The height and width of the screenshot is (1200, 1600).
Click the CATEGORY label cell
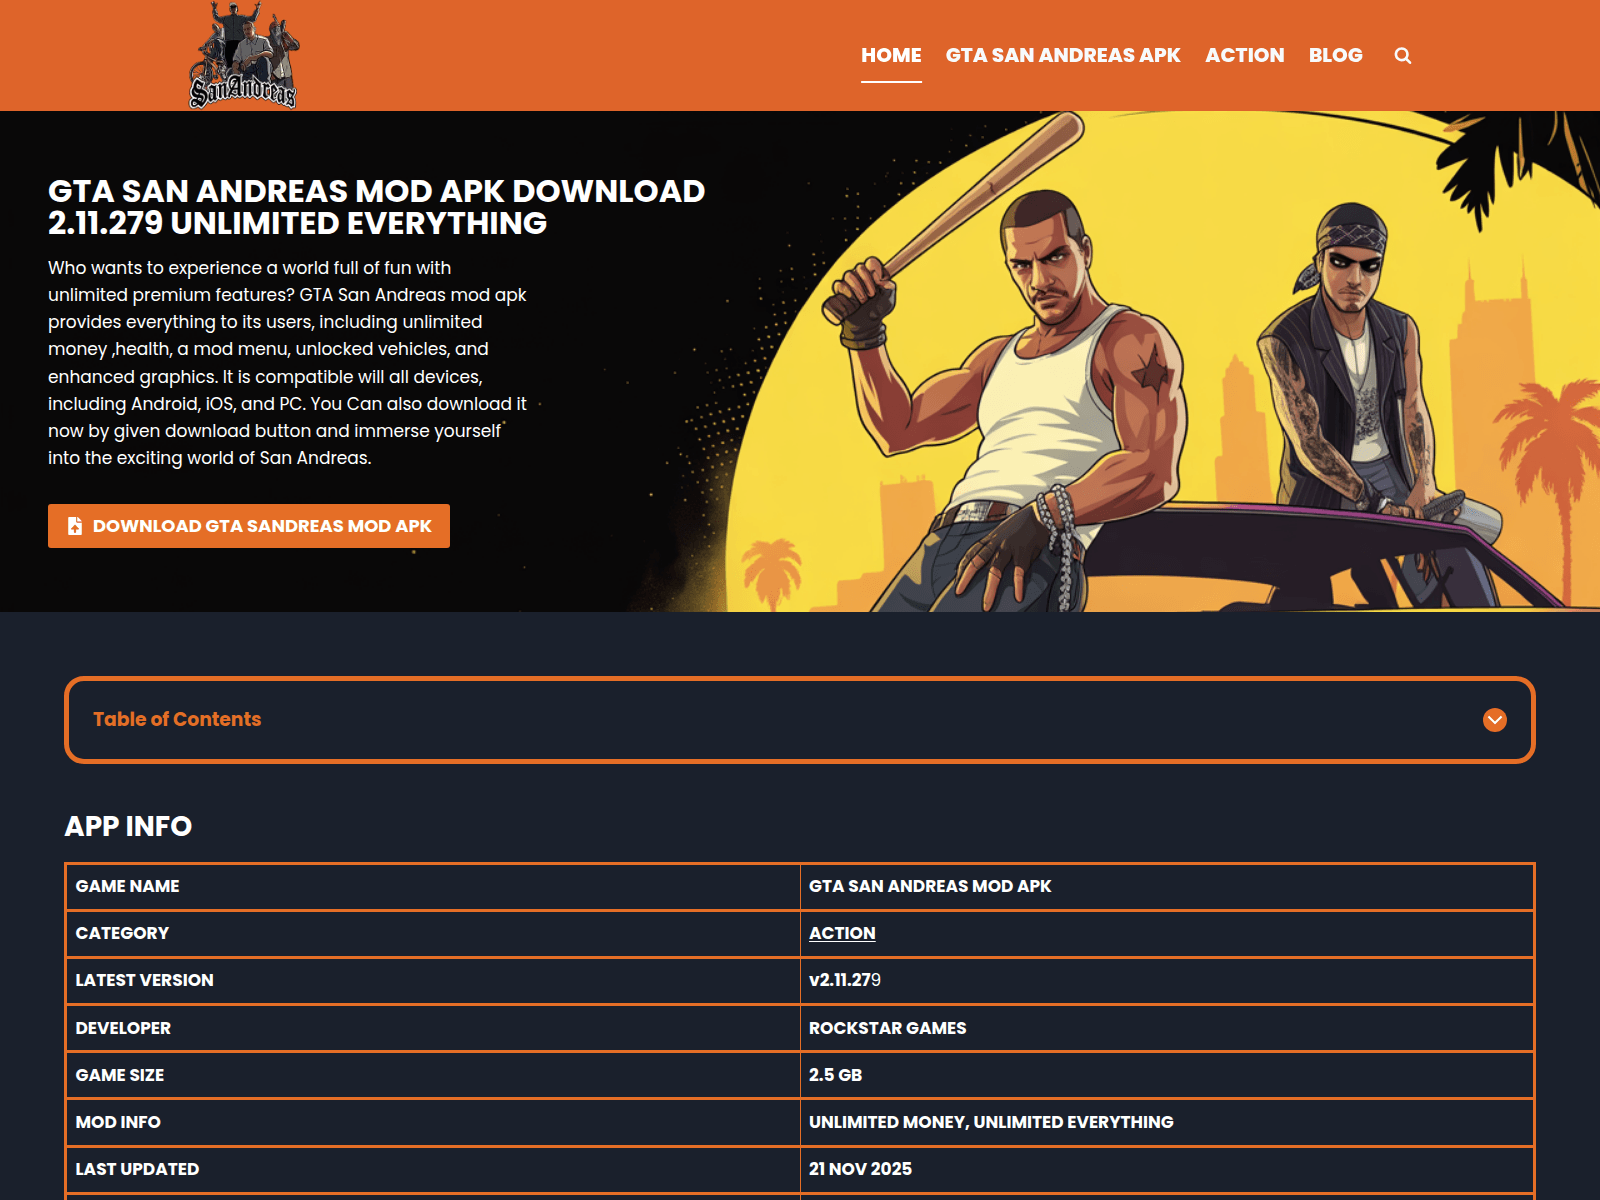click(433, 934)
